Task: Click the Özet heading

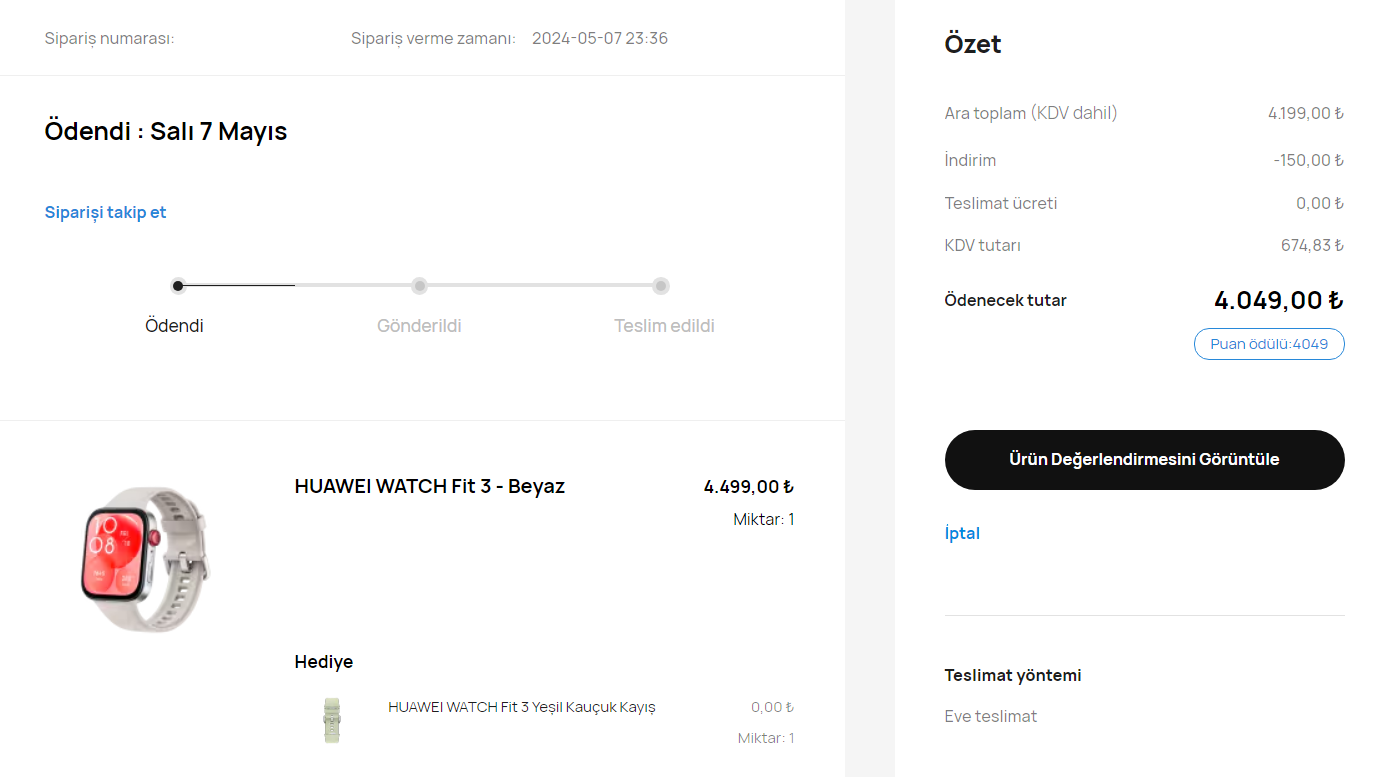Action: 973,44
